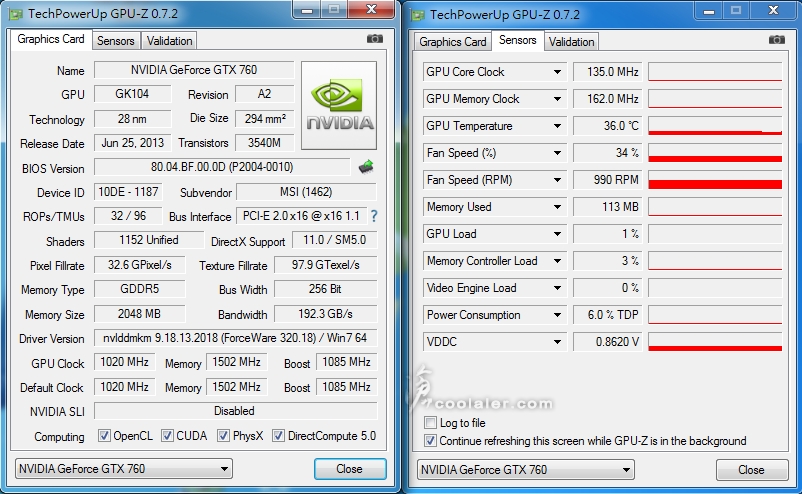The image size is (802, 494).
Task: Click the Subvendor value MSI (1462)
Action: pyautogui.click(x=306, y=192)
